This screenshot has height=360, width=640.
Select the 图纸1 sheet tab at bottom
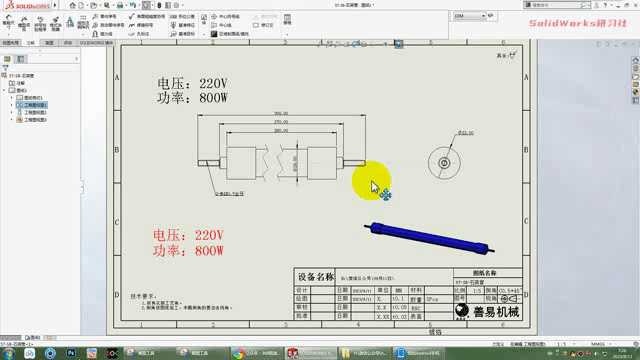pos(33,338)
